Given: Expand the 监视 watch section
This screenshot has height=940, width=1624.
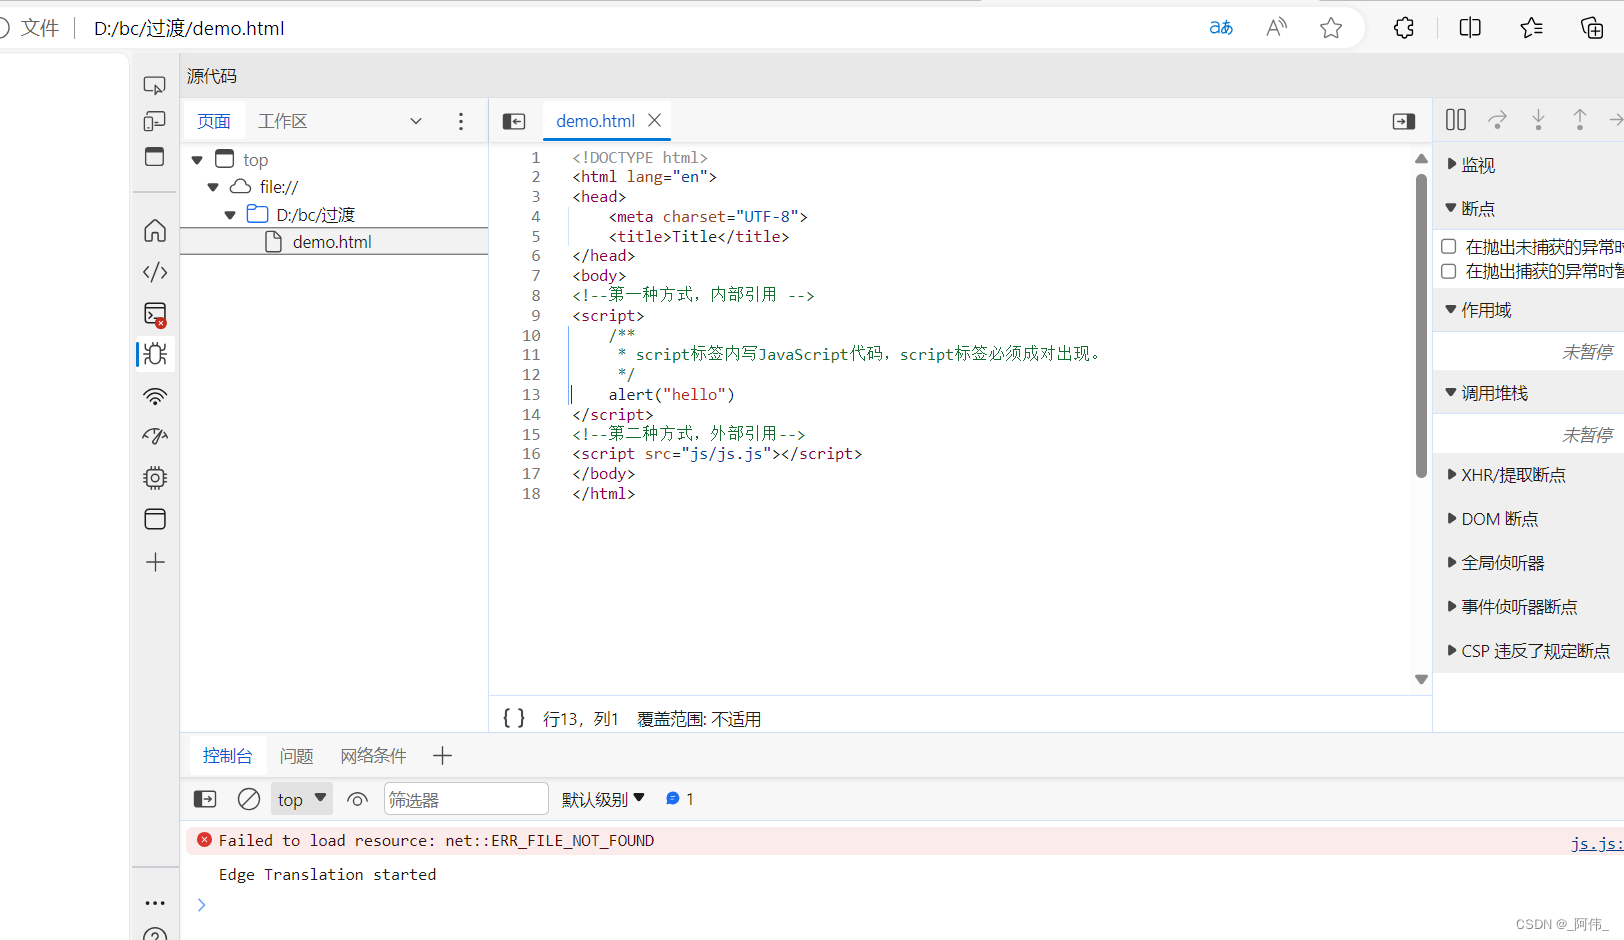Looking at the screenshot, I should [x=1470, y=164].
